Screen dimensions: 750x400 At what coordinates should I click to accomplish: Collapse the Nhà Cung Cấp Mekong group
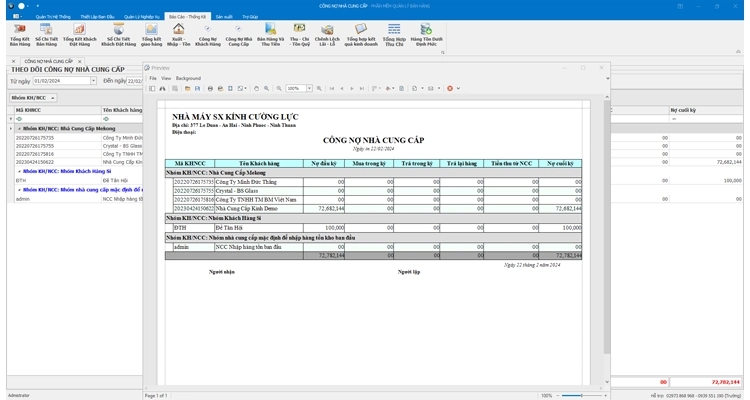(x=19, y=128)
